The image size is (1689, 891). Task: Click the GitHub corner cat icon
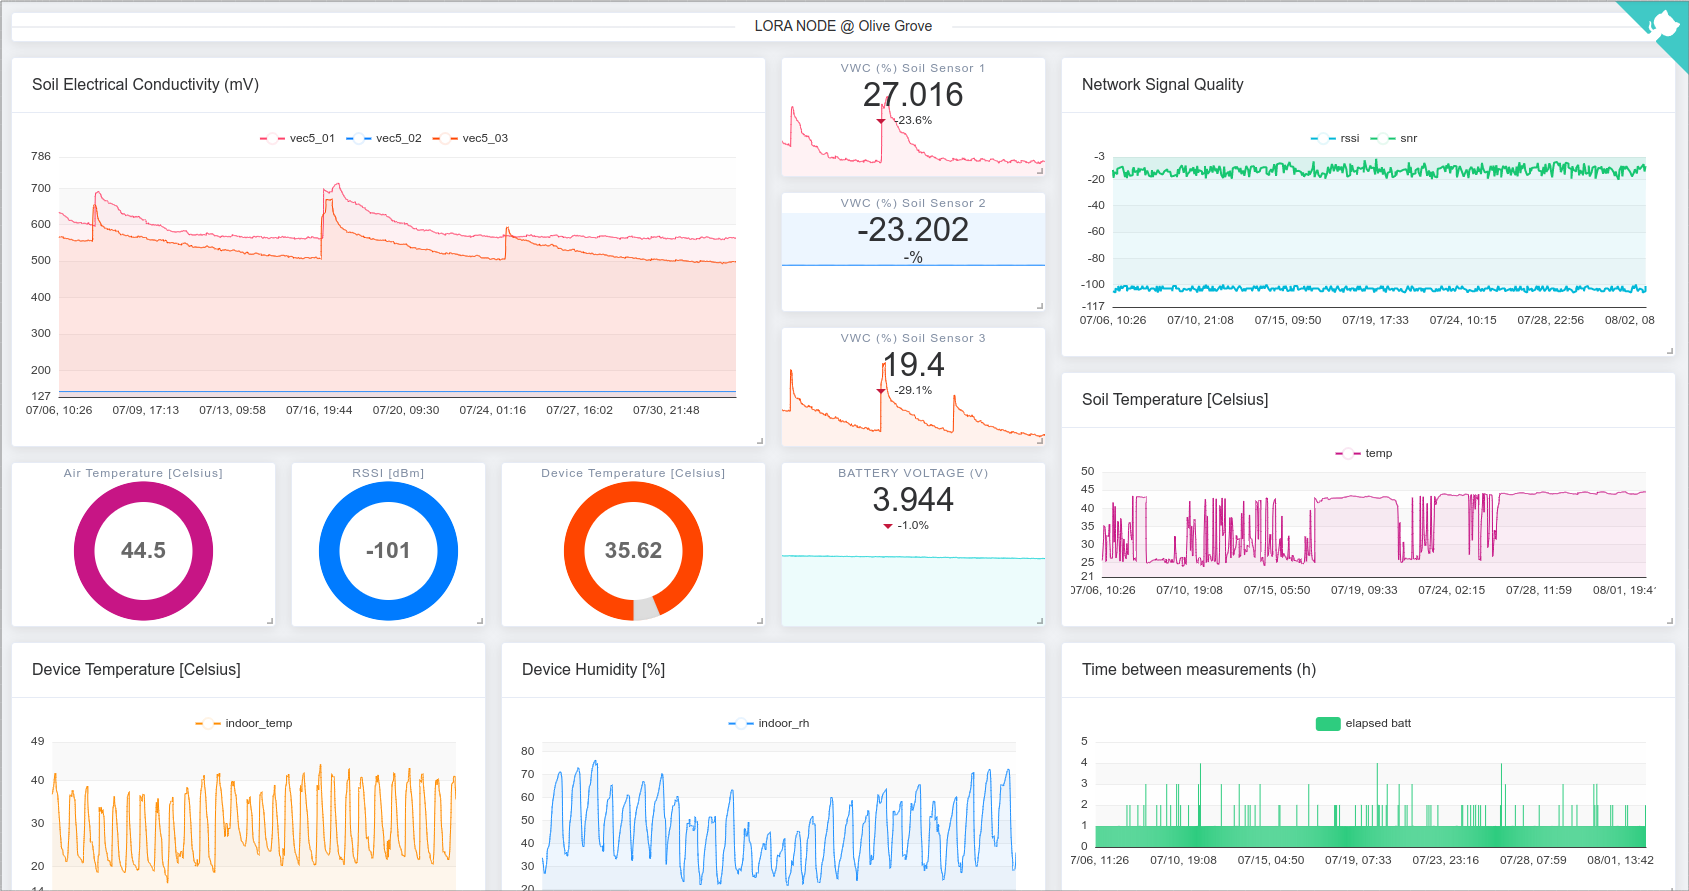pyautogui.click(x=1664, y=24)
